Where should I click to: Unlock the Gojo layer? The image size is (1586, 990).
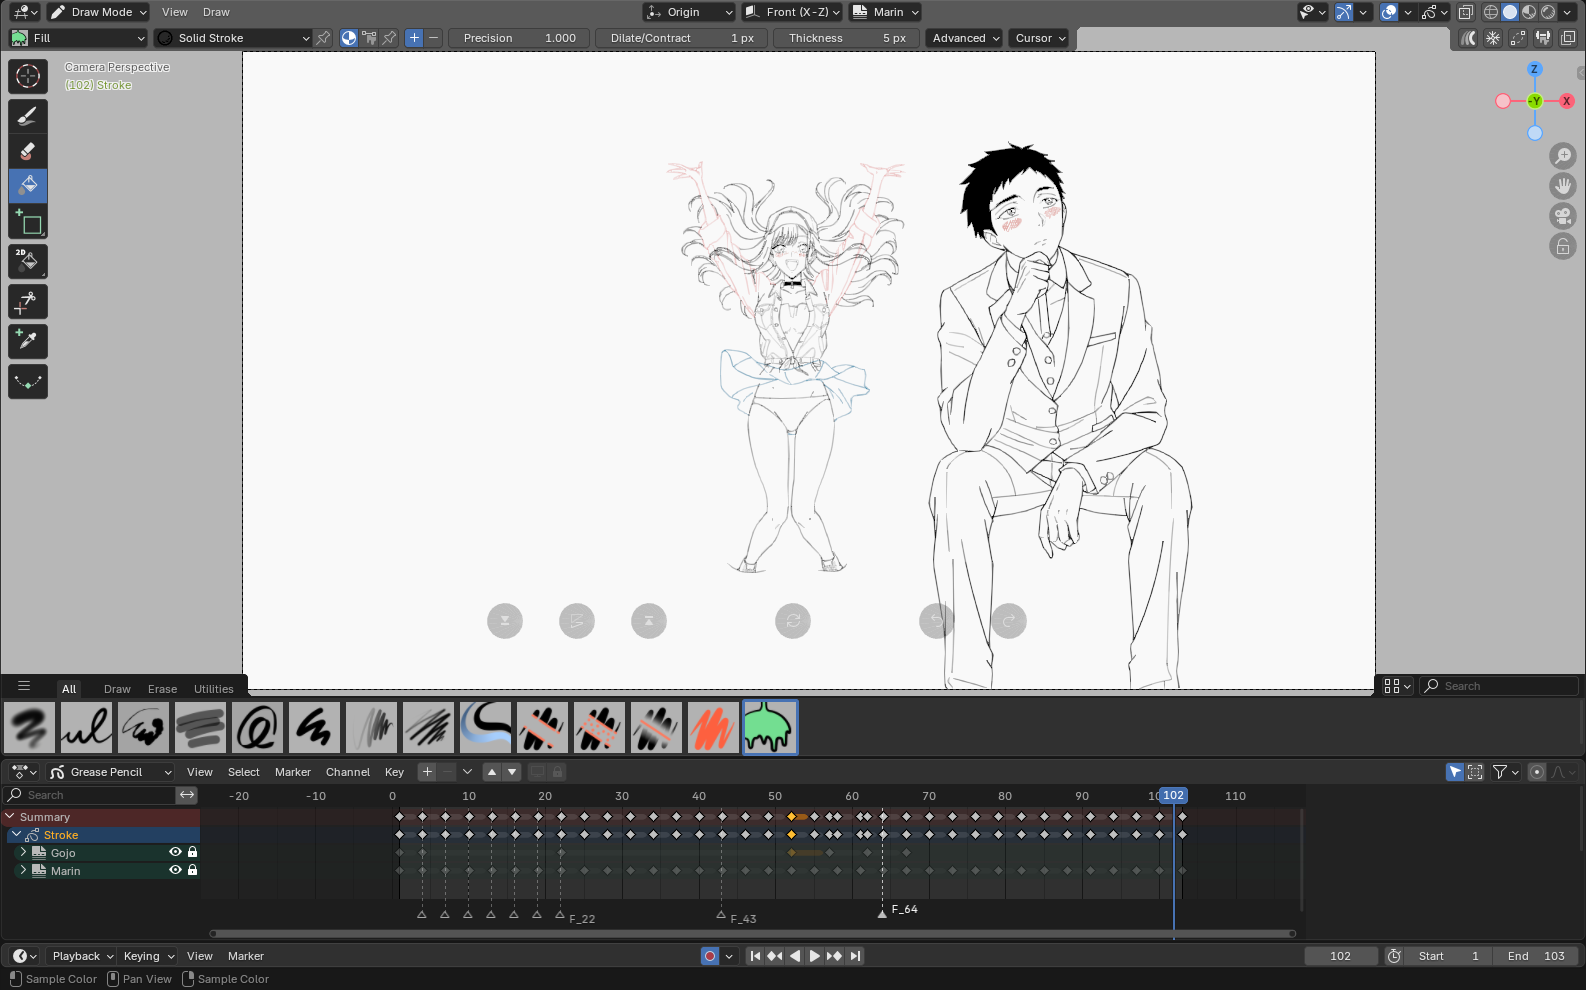(193, 852)
